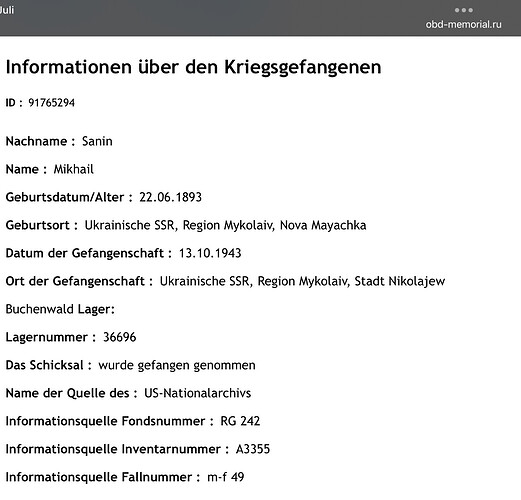Select the birth date 22.06.1893
The height and width of the screenshot is (500, 521).
170,197
